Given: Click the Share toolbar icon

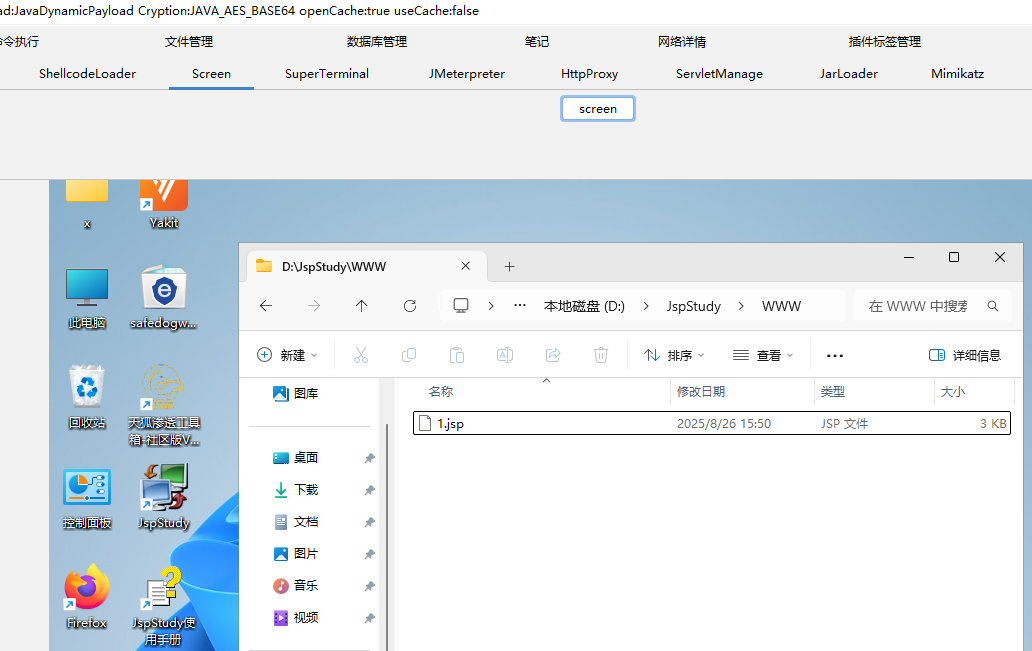Looking at the screenshot, I should pos(553,355).
